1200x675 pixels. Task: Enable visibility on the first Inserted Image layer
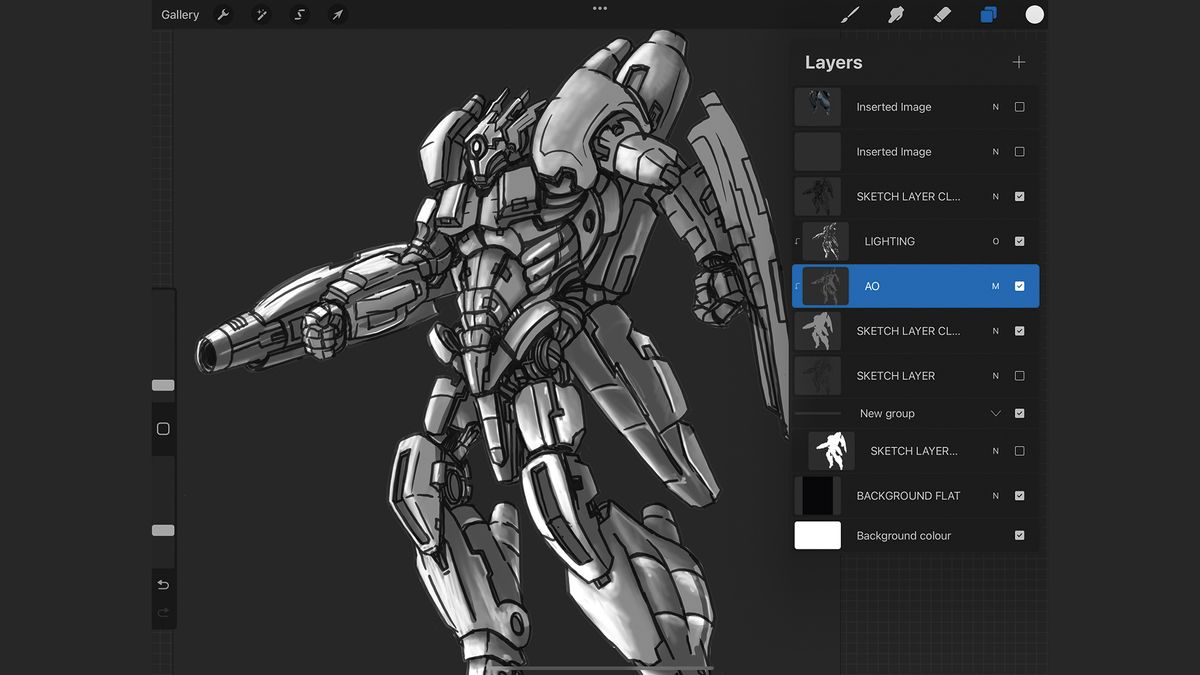[x=1020, y=106]
